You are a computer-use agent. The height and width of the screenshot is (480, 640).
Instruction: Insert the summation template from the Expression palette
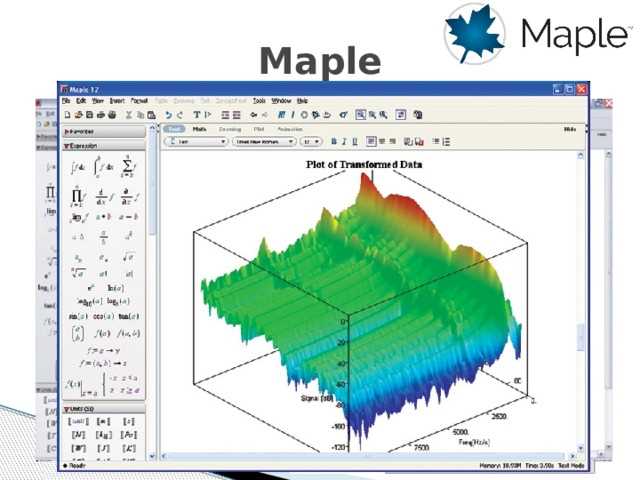tap(128, 167)
